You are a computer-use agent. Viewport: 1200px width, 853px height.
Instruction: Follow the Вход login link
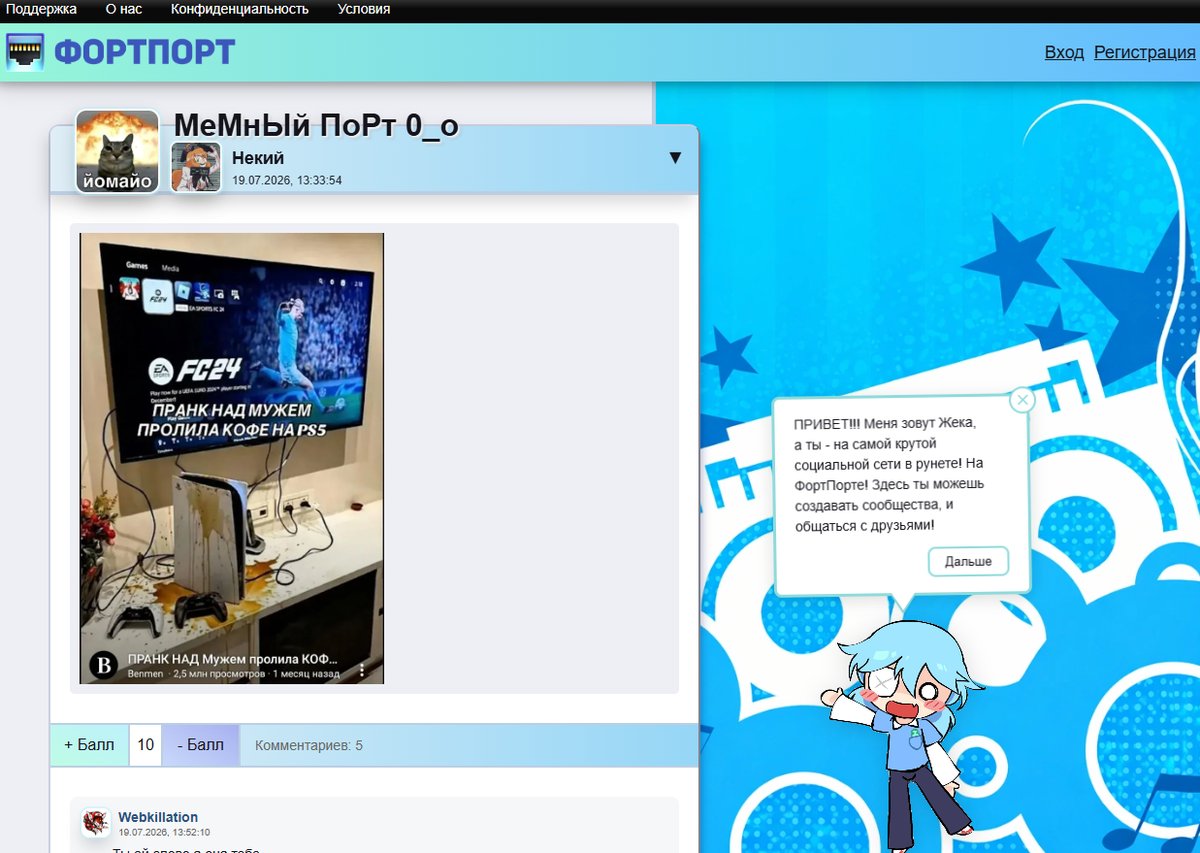tap(1064, 52)
